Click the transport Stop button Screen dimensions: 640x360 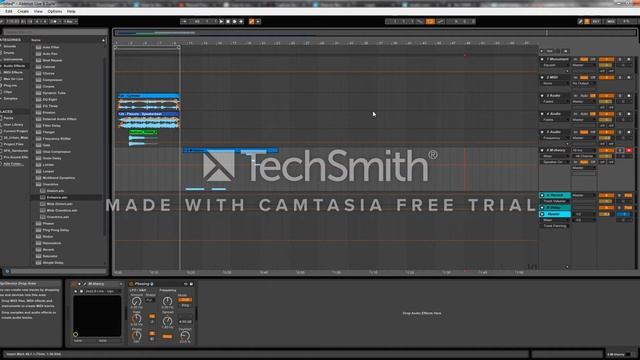point(228,21)
